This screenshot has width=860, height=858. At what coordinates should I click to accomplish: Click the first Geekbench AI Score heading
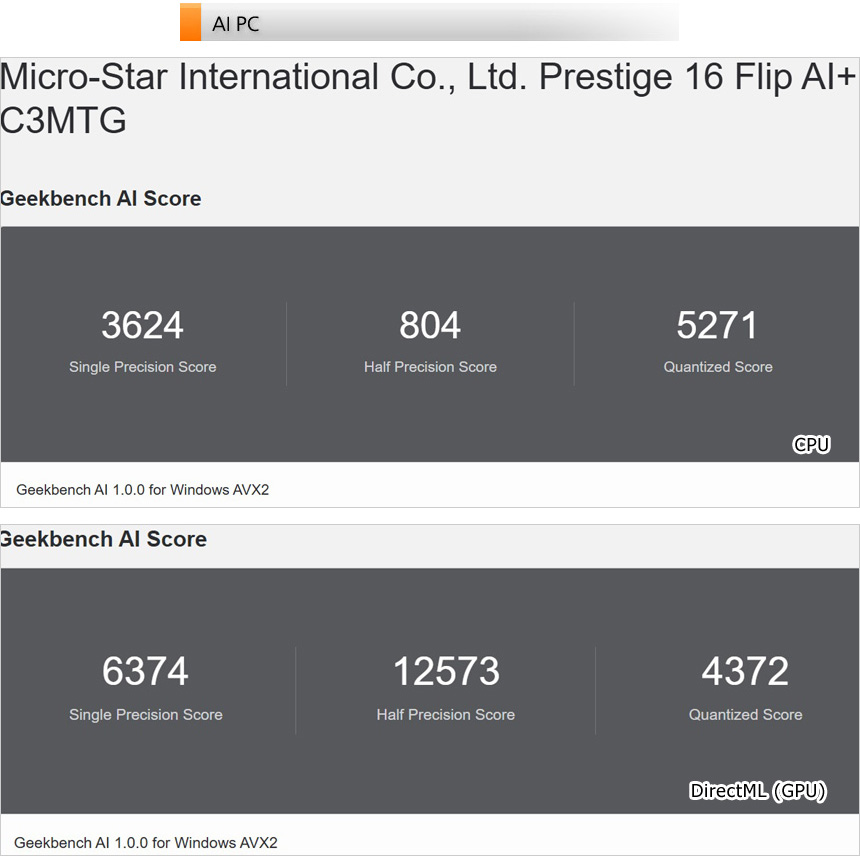[101, 198]
